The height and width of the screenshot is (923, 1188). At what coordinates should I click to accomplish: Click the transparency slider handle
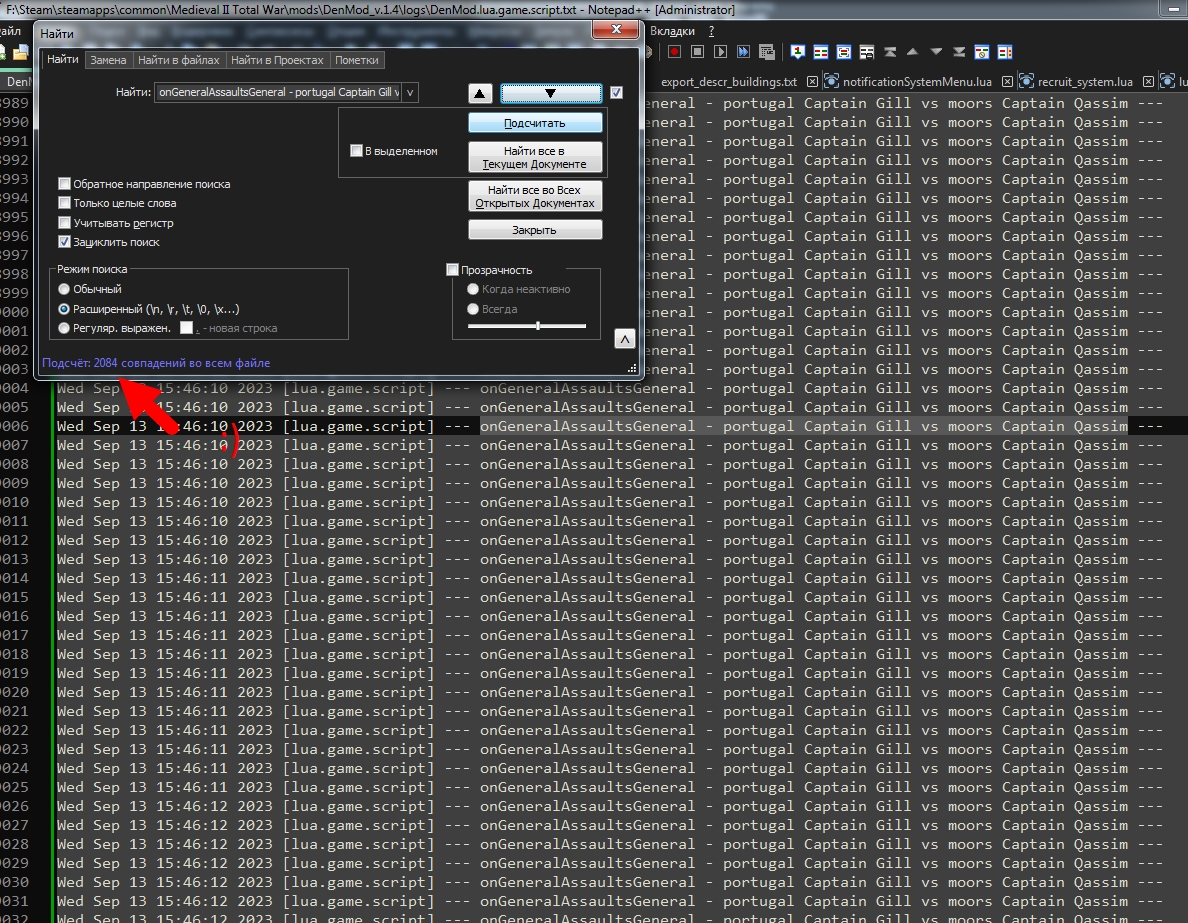pyautogui.click(x=538, y=326)
